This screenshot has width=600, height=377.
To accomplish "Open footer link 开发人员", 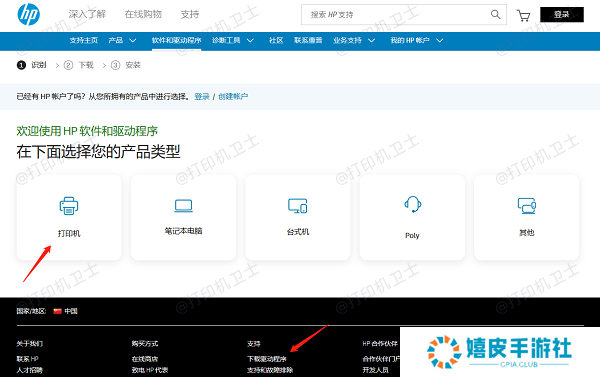I will [x=375, y=370].
